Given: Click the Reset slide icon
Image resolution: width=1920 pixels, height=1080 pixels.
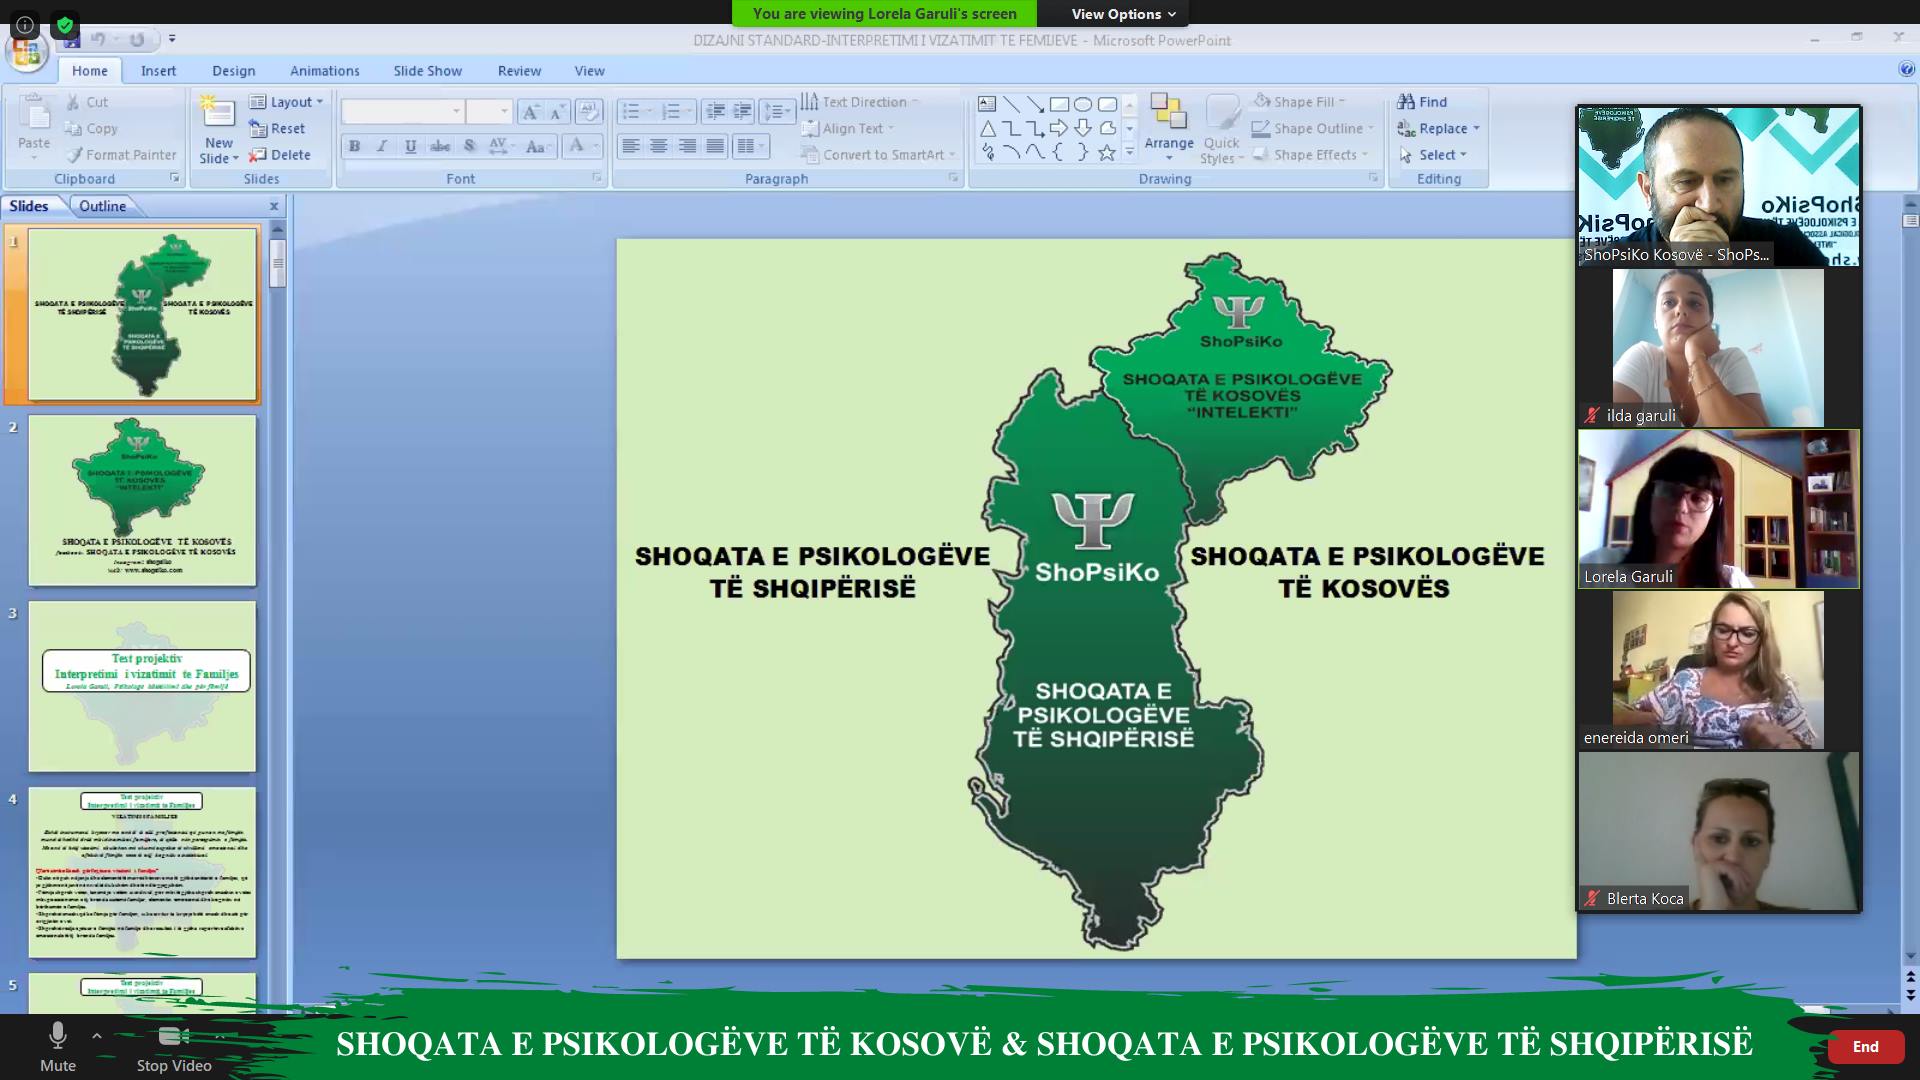Looking at the screenshot, I should tap(258, 128).
